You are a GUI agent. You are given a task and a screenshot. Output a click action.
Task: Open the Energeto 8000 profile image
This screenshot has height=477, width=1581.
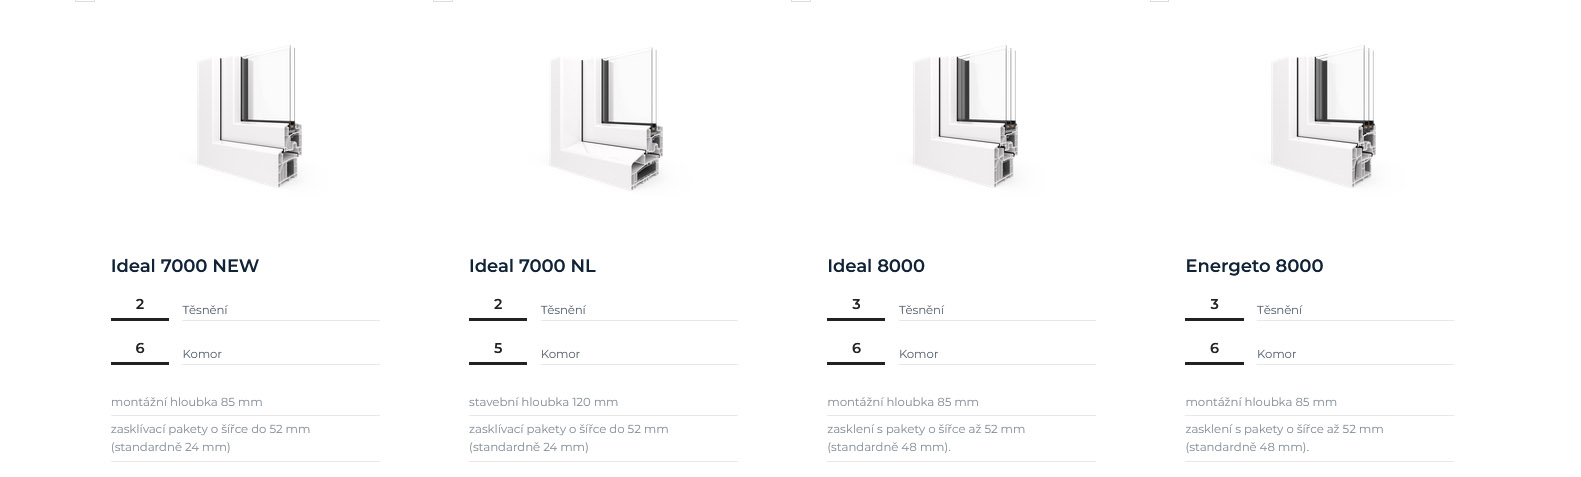[1320, 120]
